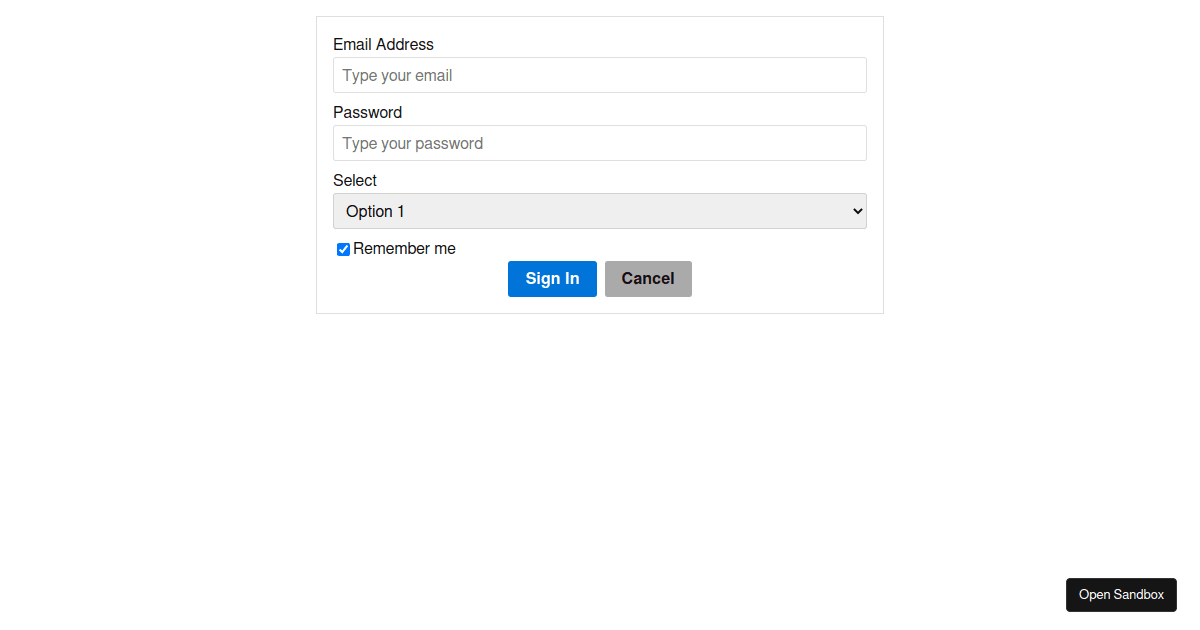Focus the 'Type your email' text box

(x=600, y=75)
